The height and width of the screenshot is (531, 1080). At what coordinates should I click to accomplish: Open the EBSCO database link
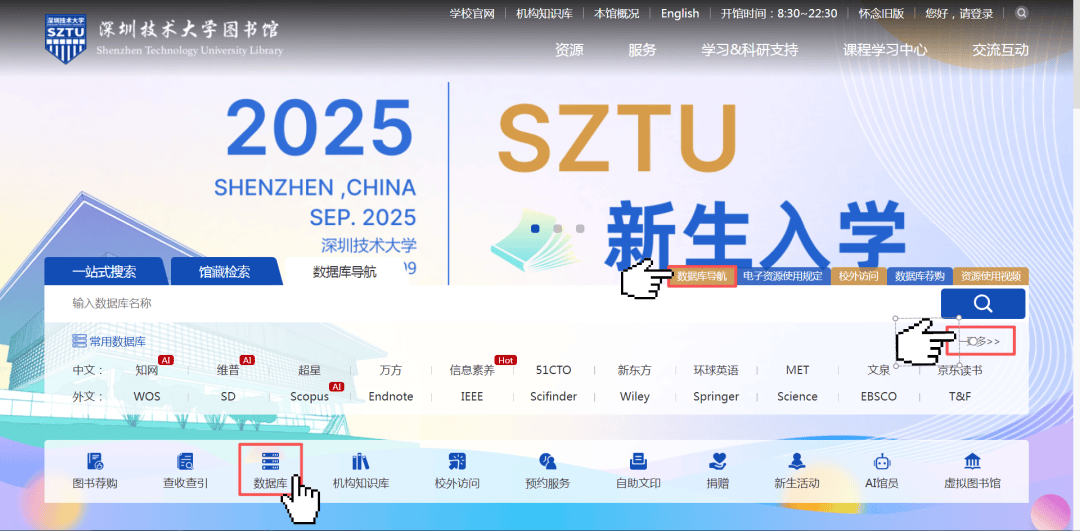click(878, 397)
